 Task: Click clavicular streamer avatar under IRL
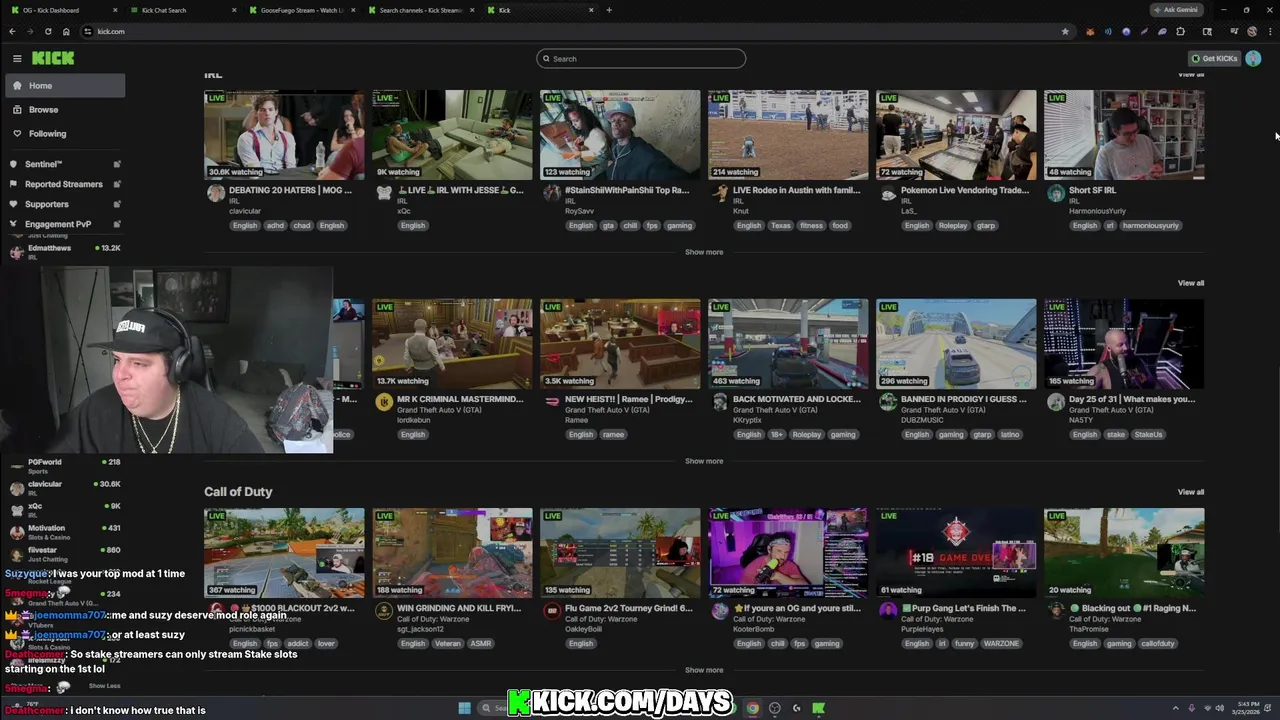click(x=216, y=193)
